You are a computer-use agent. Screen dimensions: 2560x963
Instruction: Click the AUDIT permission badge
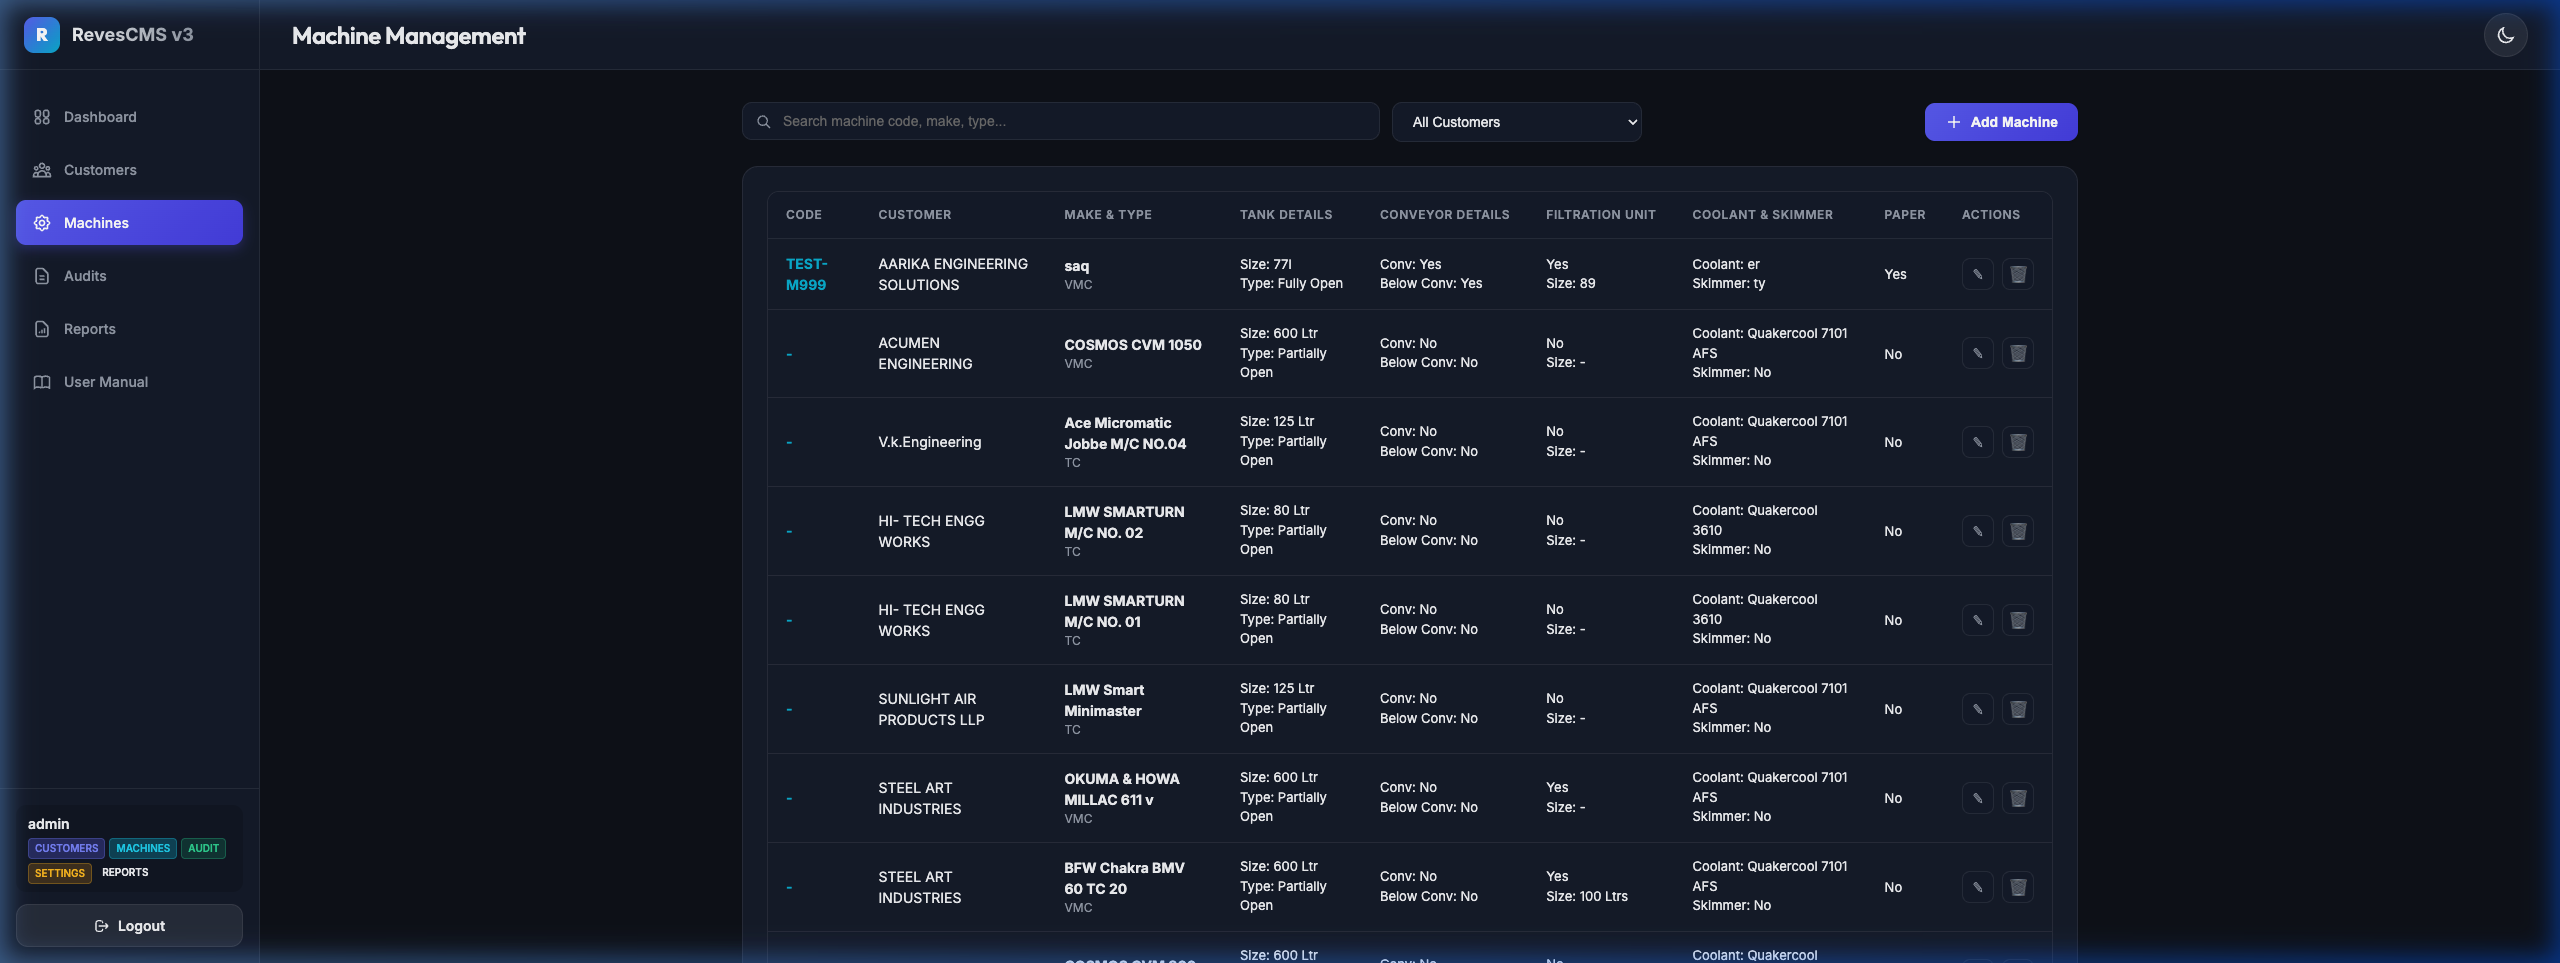coord(203,849)
